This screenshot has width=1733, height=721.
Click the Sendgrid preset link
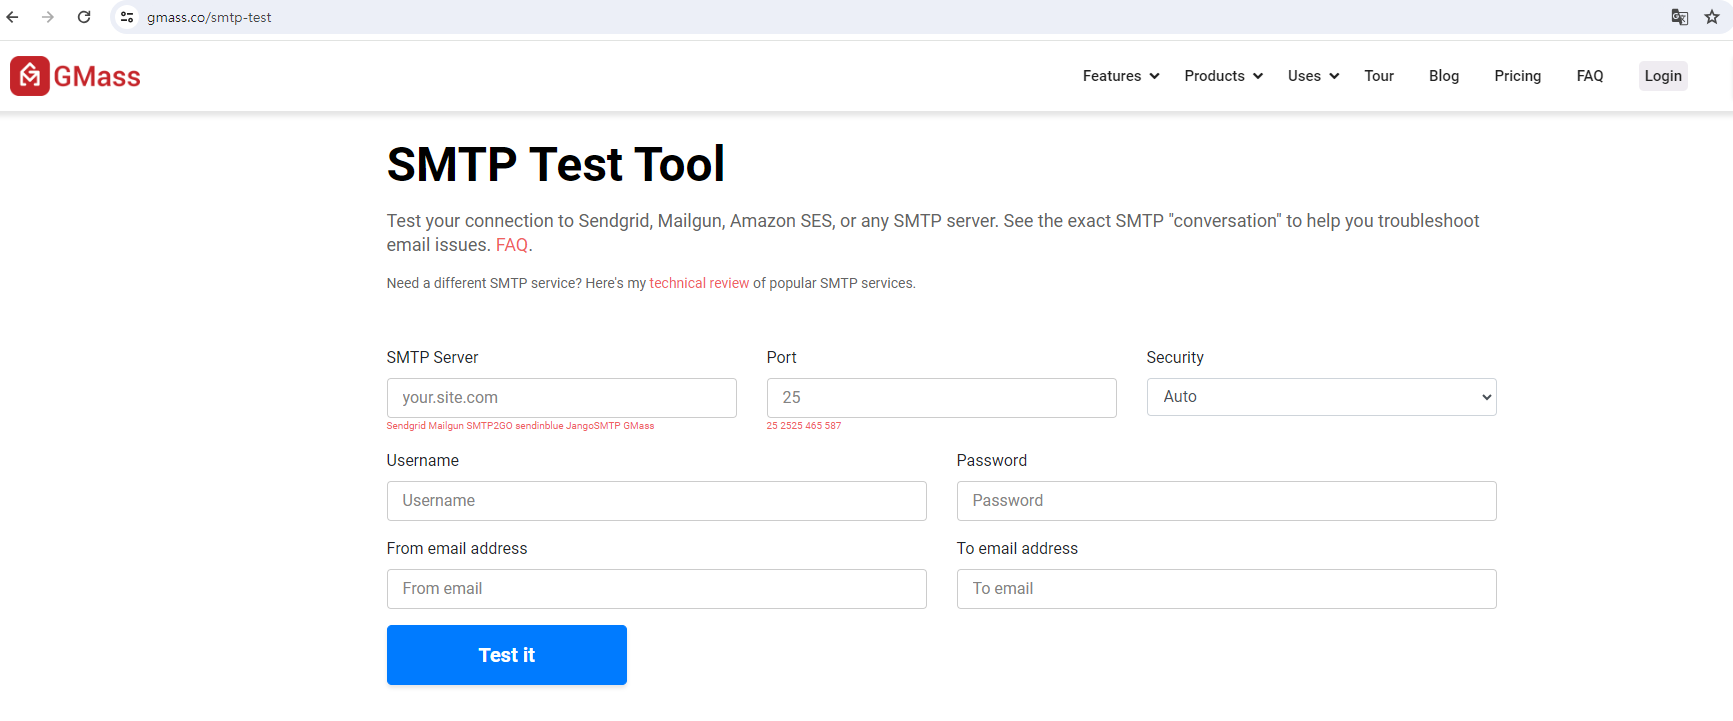[406, 426]
